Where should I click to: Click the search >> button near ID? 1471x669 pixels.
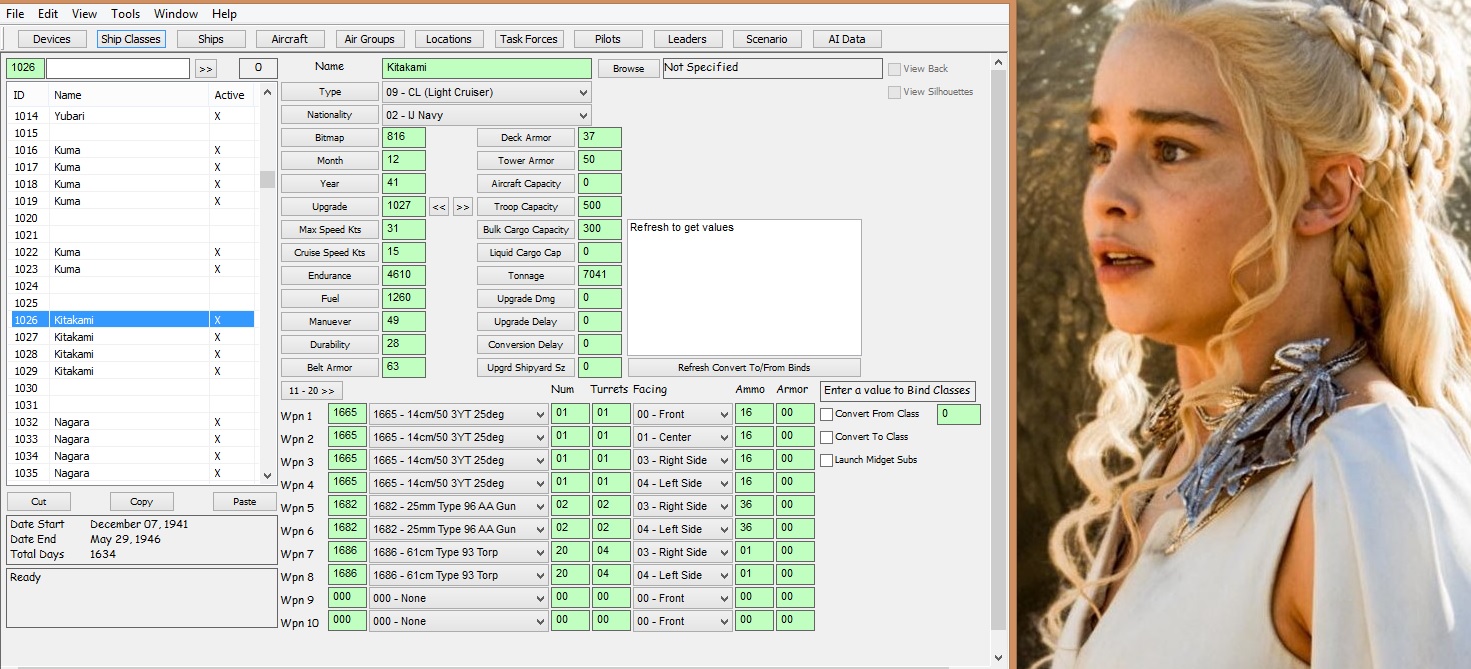coord(206,69)
